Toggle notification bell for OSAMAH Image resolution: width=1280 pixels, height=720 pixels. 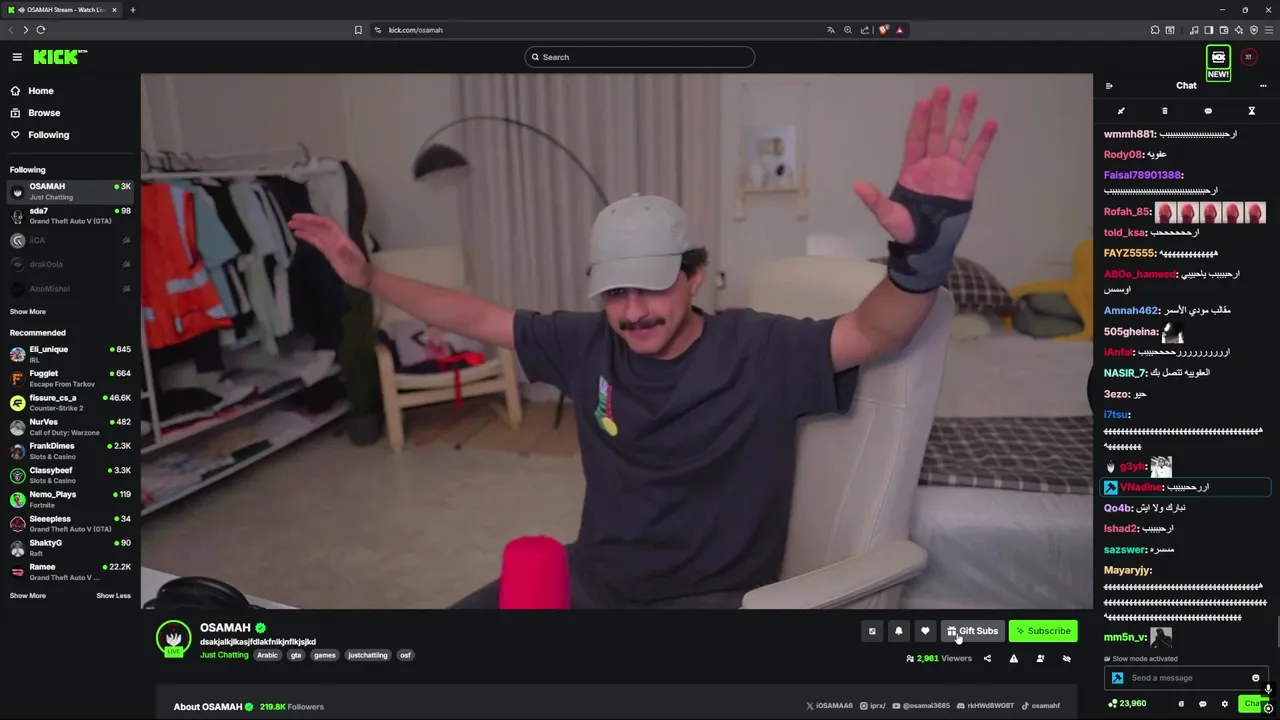coord(898,631)
